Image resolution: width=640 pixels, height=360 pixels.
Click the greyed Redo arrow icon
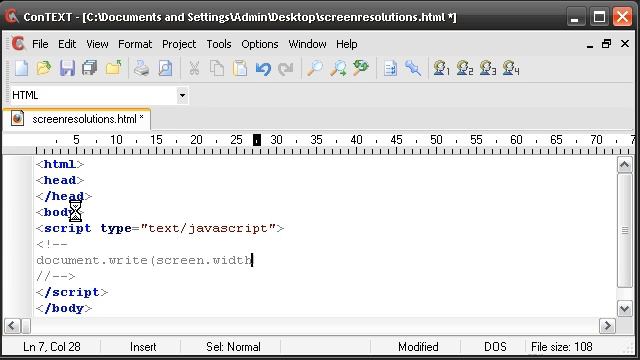[x=285, y=69]
